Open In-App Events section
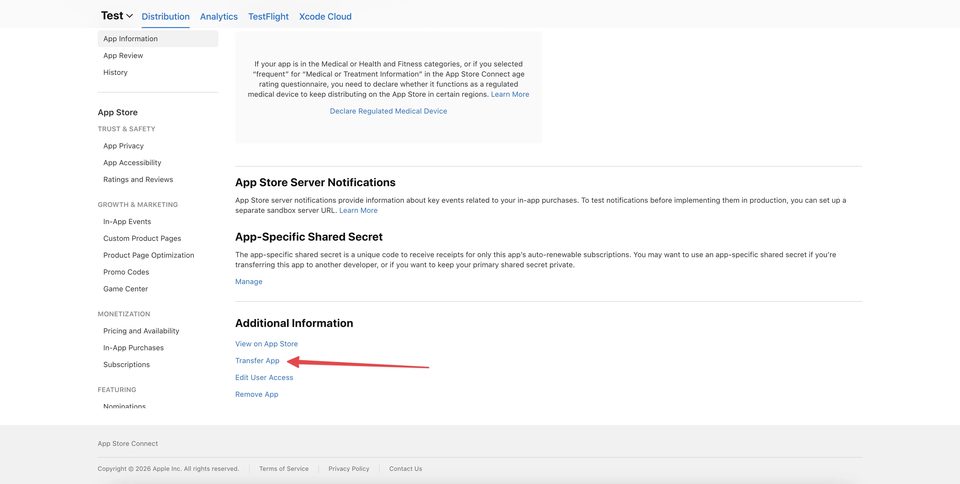The width and height of the screenshot is (960, 484). [127, 222]
